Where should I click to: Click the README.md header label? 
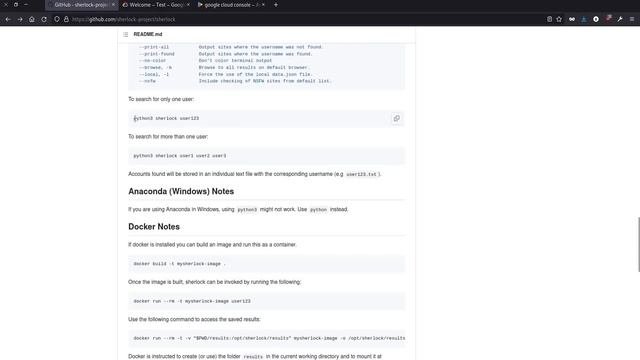[x=148, y=34]
